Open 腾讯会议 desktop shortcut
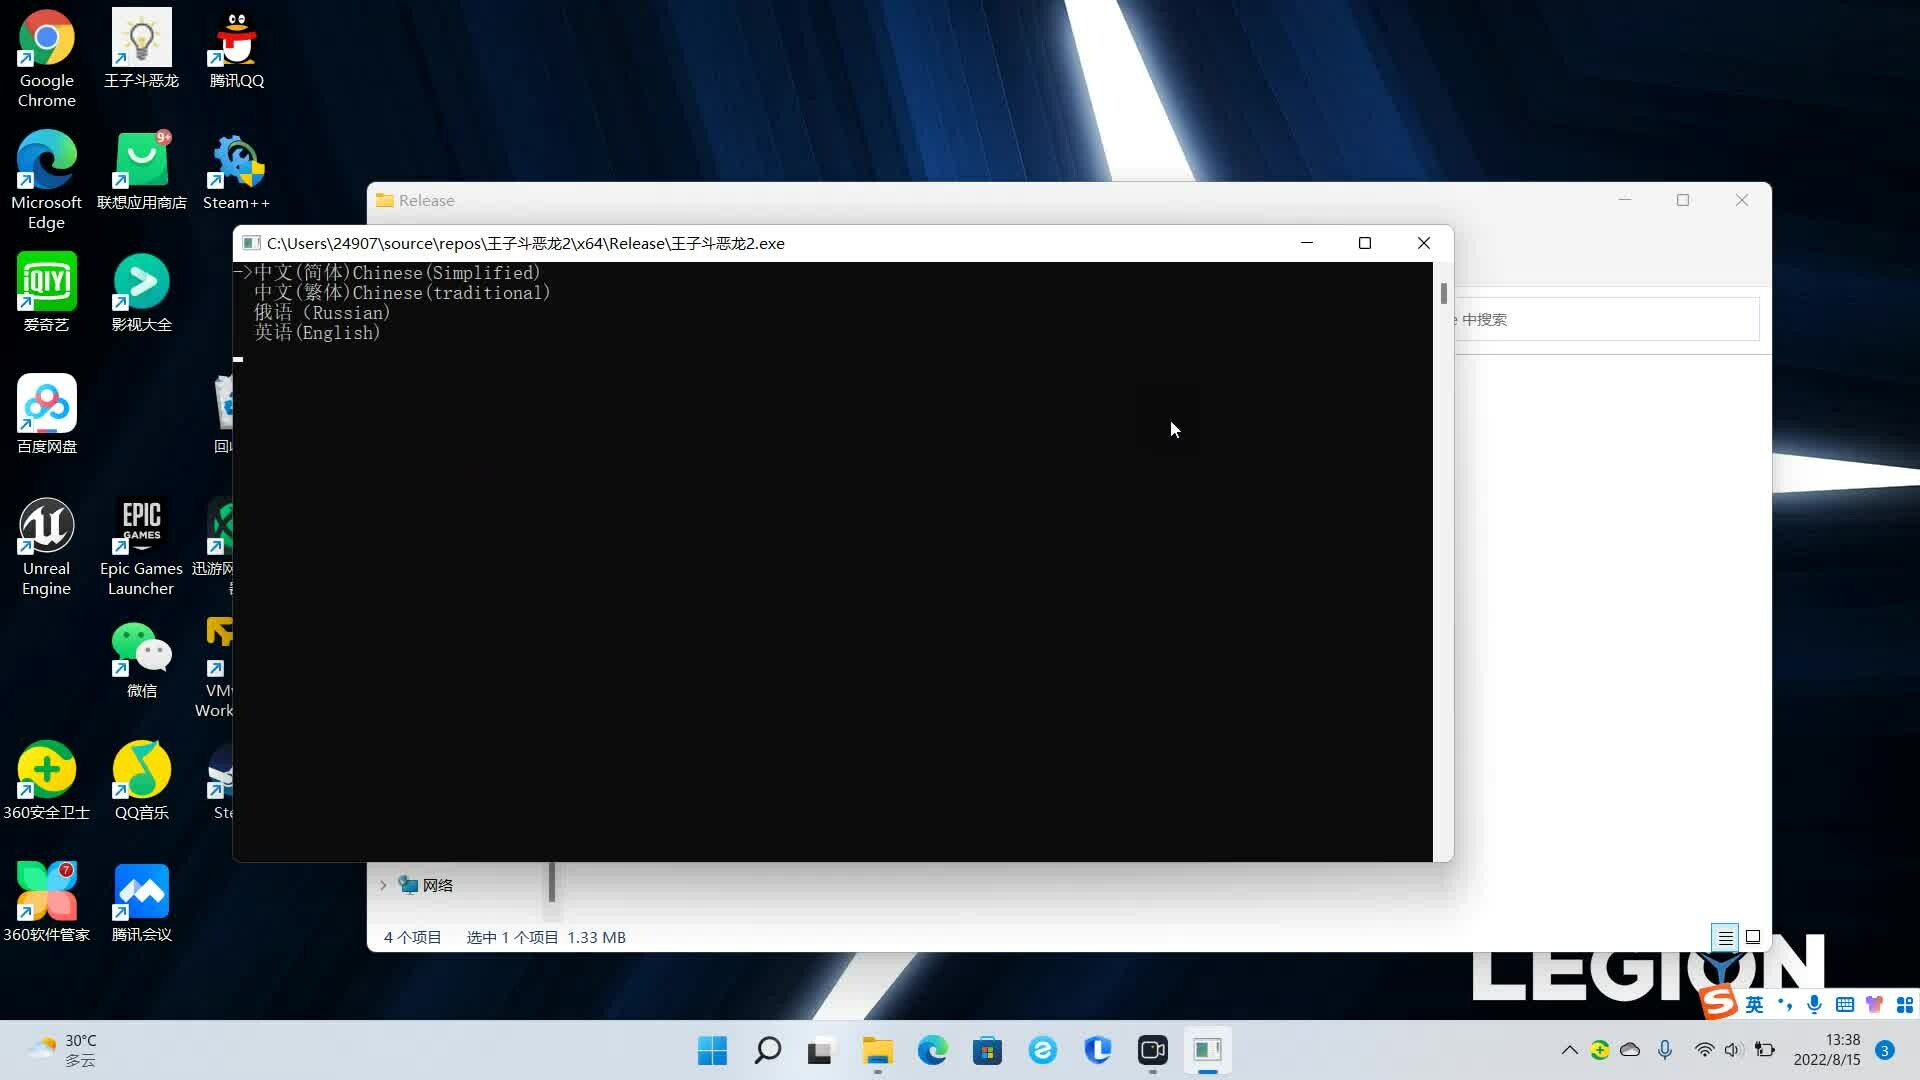1920x1080 pixels. point(141,892)
